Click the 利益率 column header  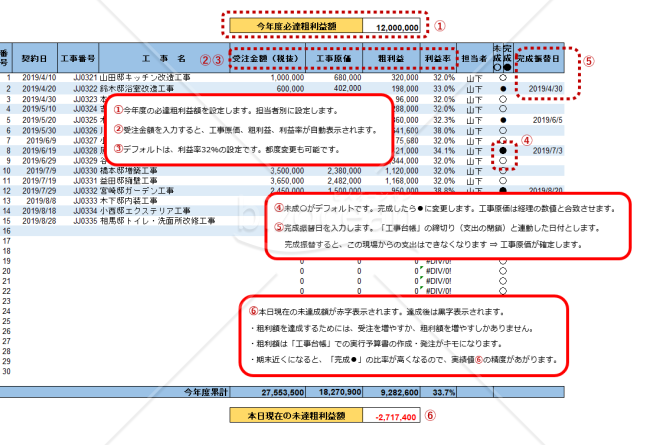pos(438,58)
